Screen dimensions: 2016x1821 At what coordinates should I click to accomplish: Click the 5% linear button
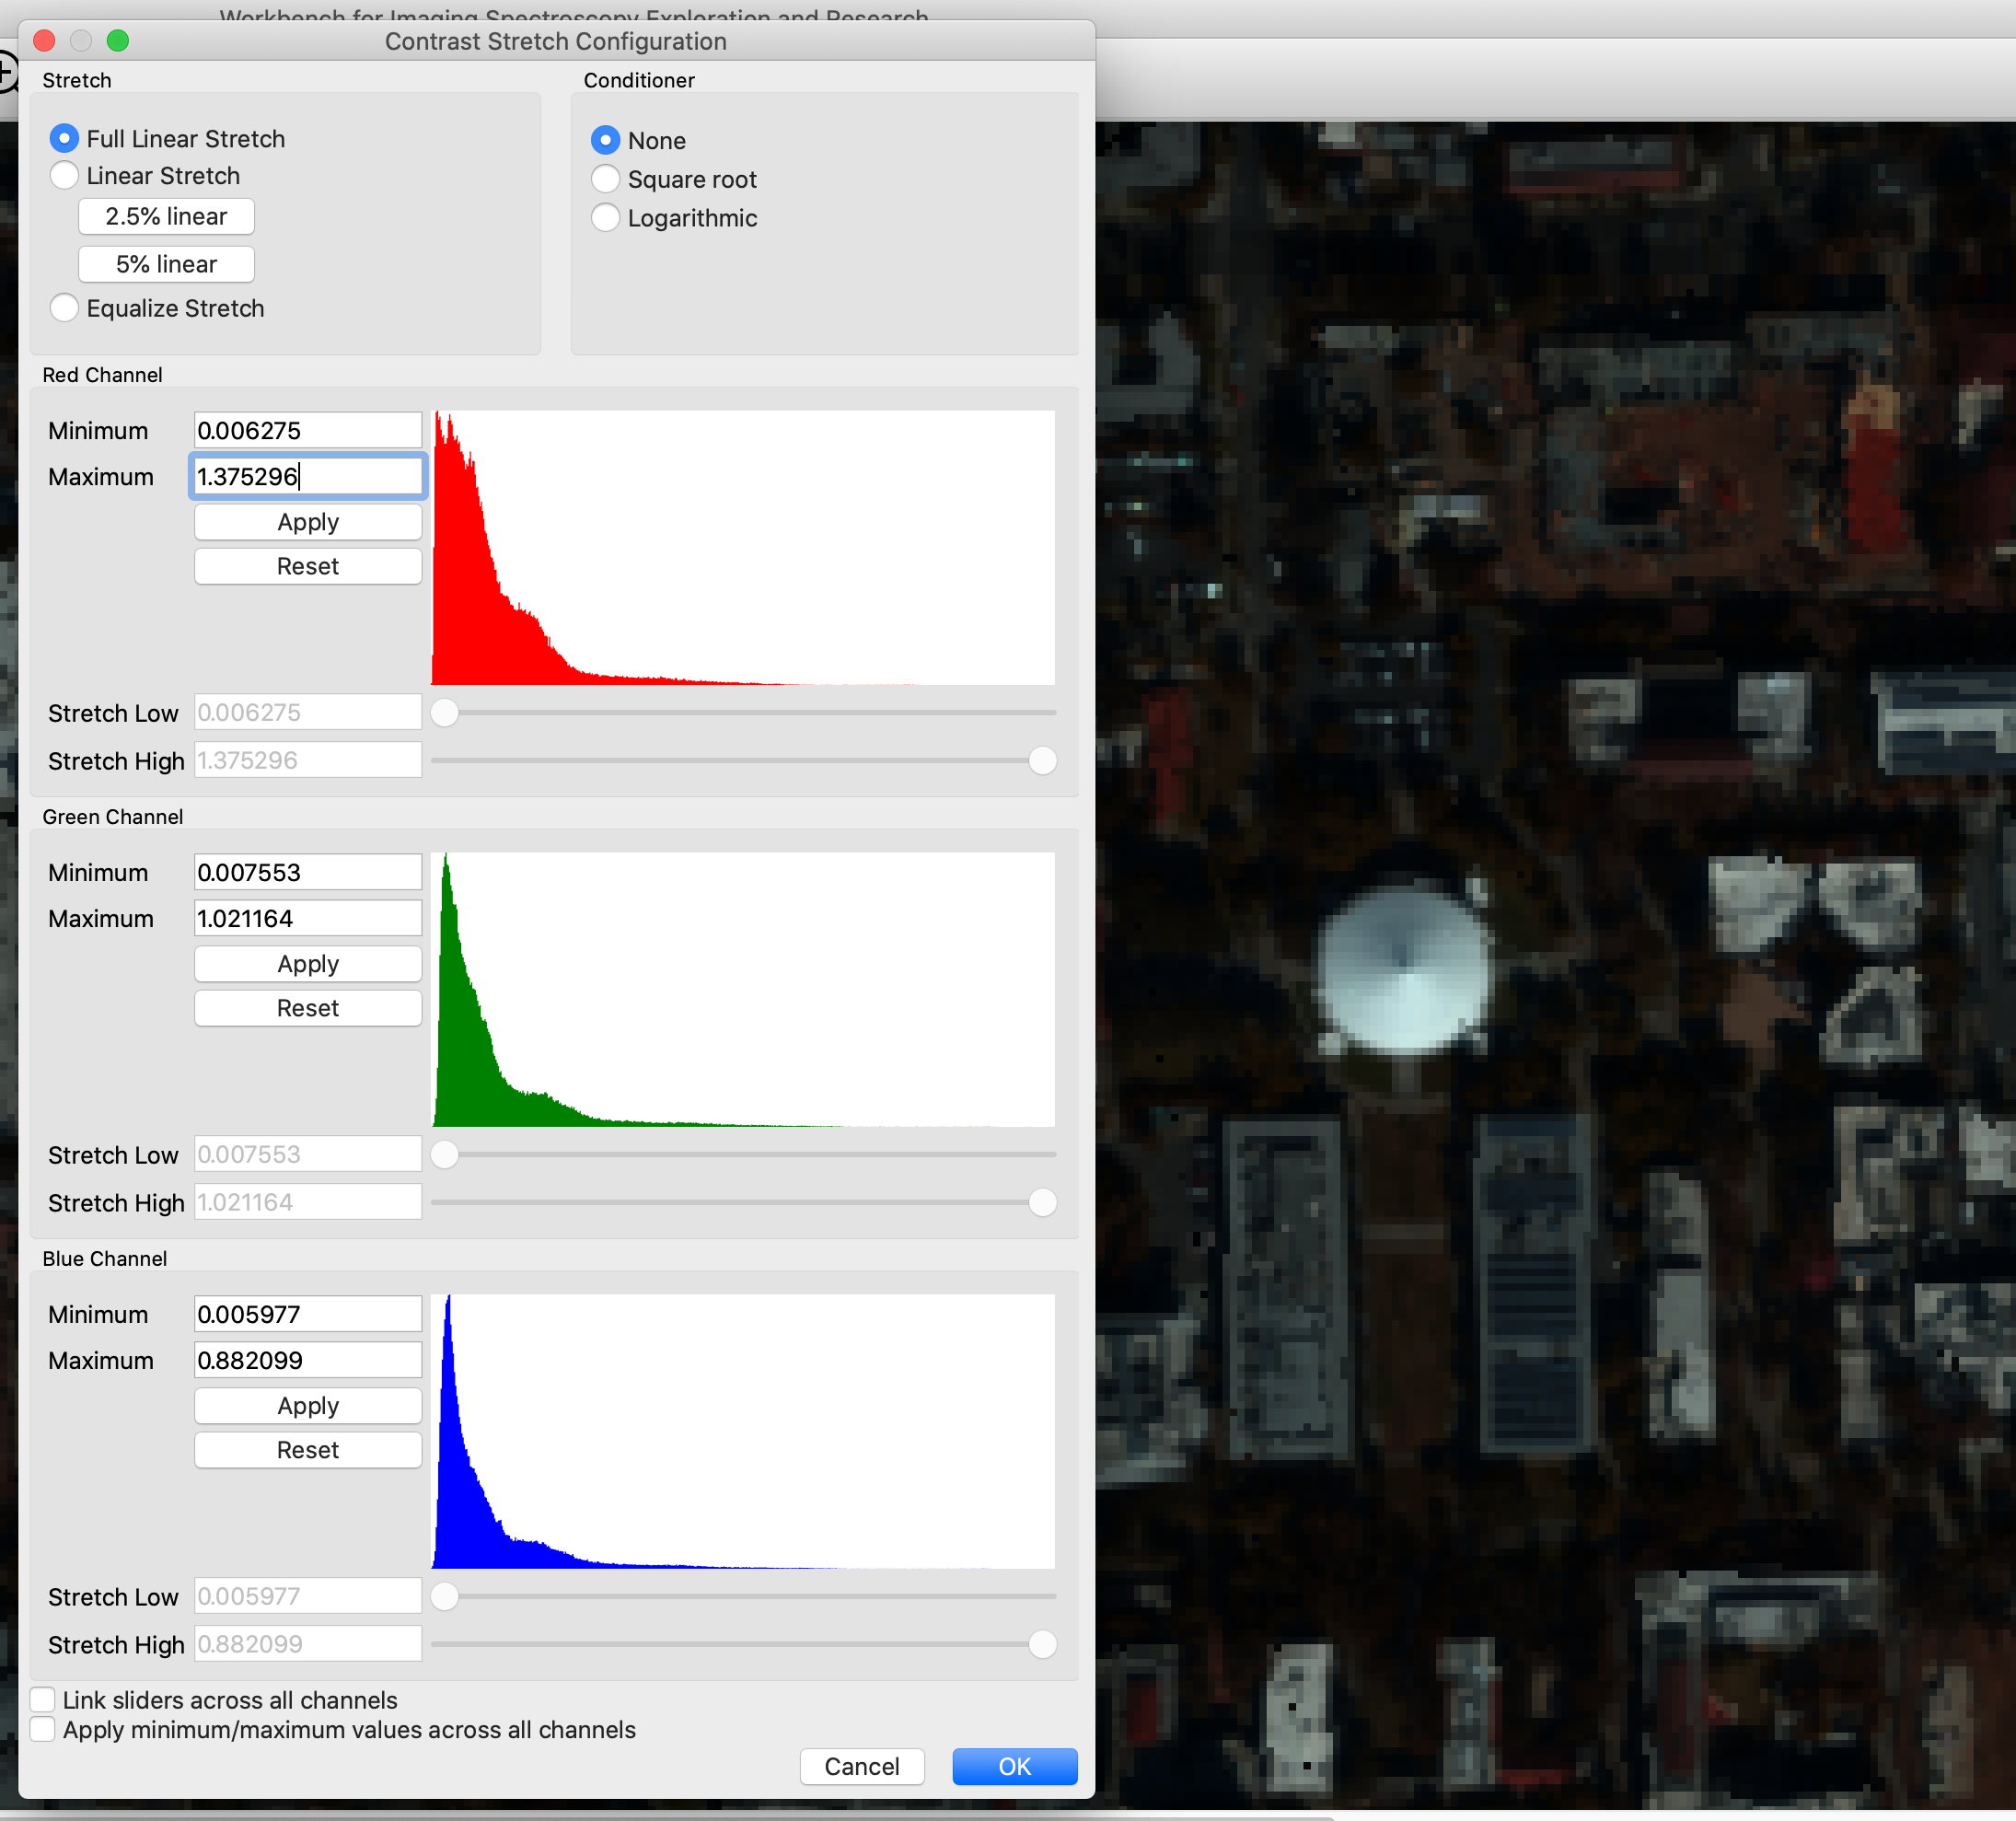pyautogui.click(x=166, y=264)
